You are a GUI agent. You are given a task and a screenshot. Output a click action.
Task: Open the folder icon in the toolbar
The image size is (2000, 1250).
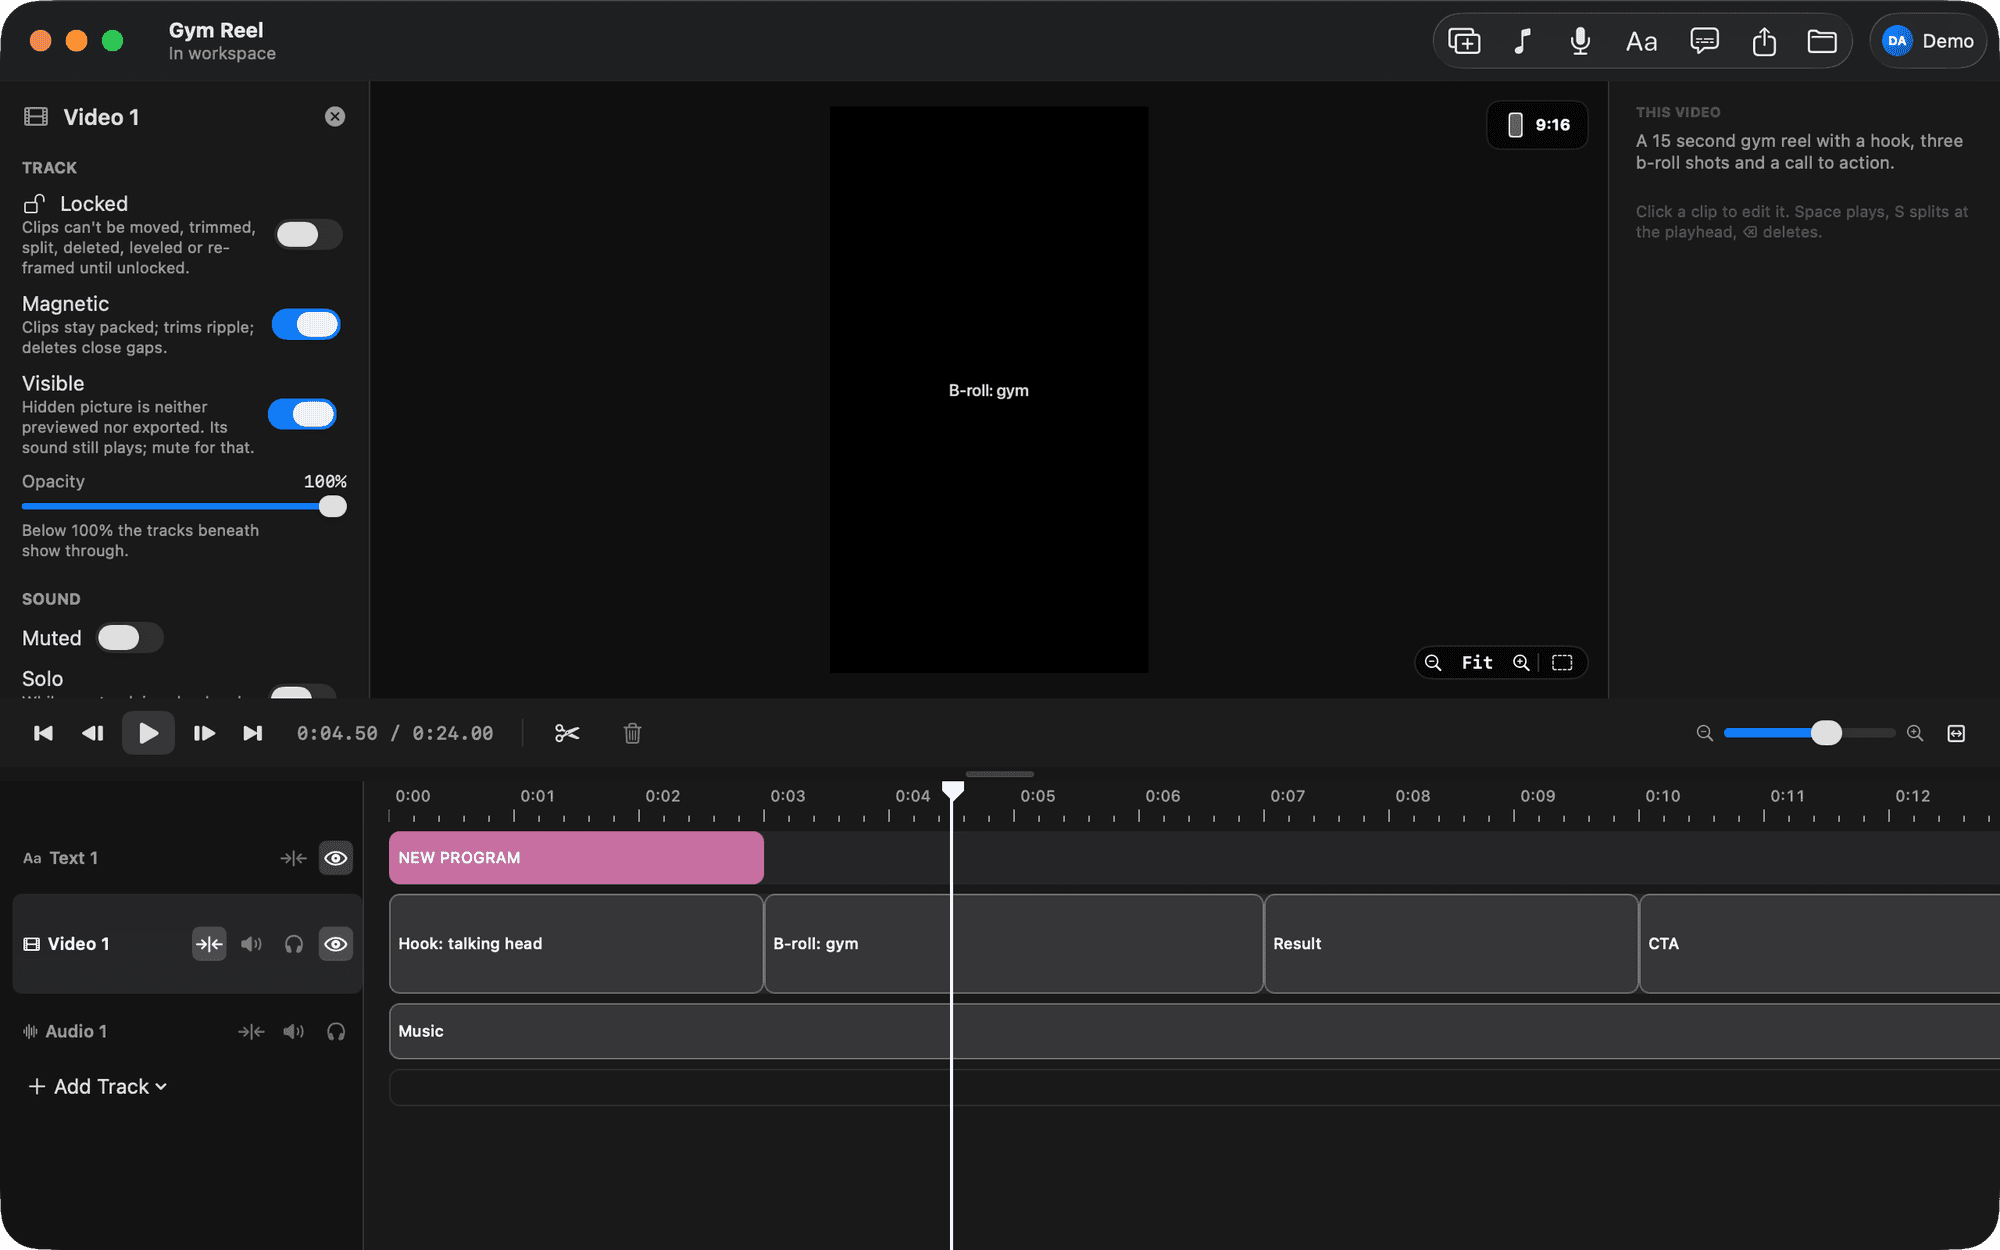(1822, 41)
